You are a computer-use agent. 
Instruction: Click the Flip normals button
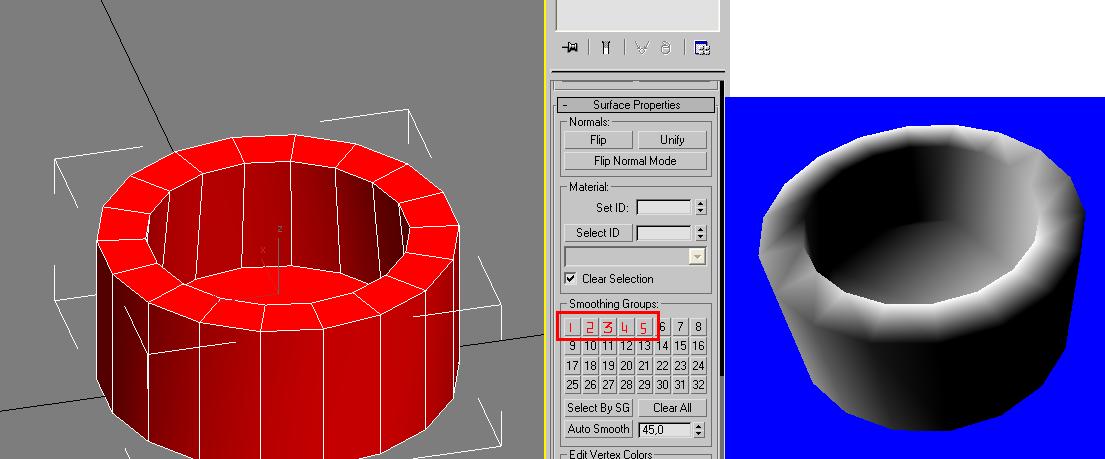(598, 140)
